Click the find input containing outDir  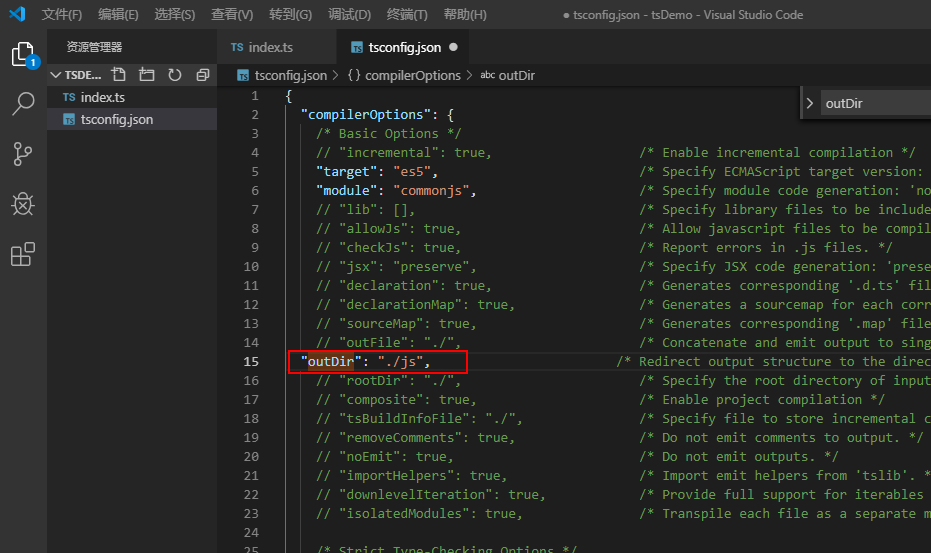[876, 103]
